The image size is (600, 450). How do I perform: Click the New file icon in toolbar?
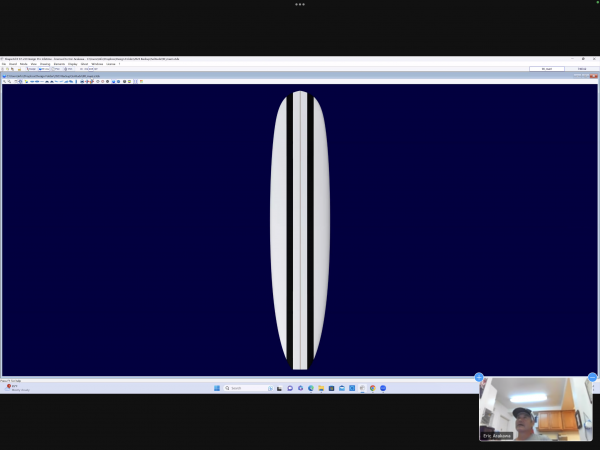pos(4,69)
